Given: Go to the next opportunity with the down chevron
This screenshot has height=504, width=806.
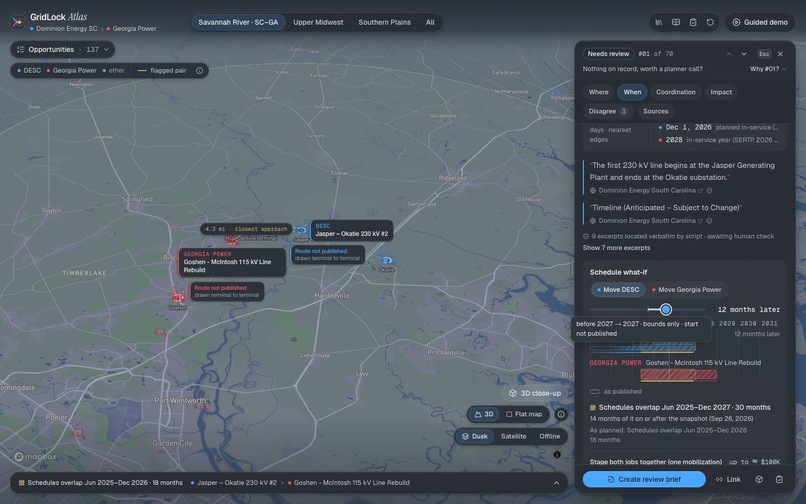Looking at the screenshot, I should (744, 54).
